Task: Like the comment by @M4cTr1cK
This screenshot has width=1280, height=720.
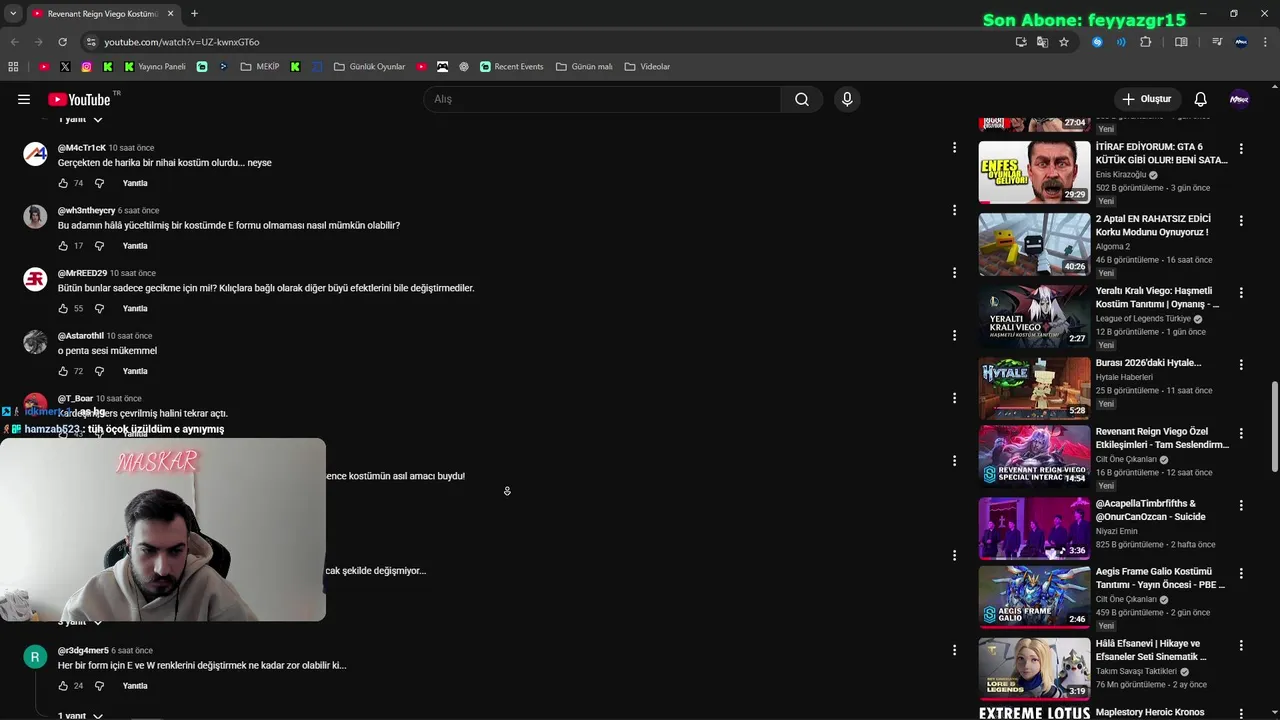Action: (x=63, y=183)
